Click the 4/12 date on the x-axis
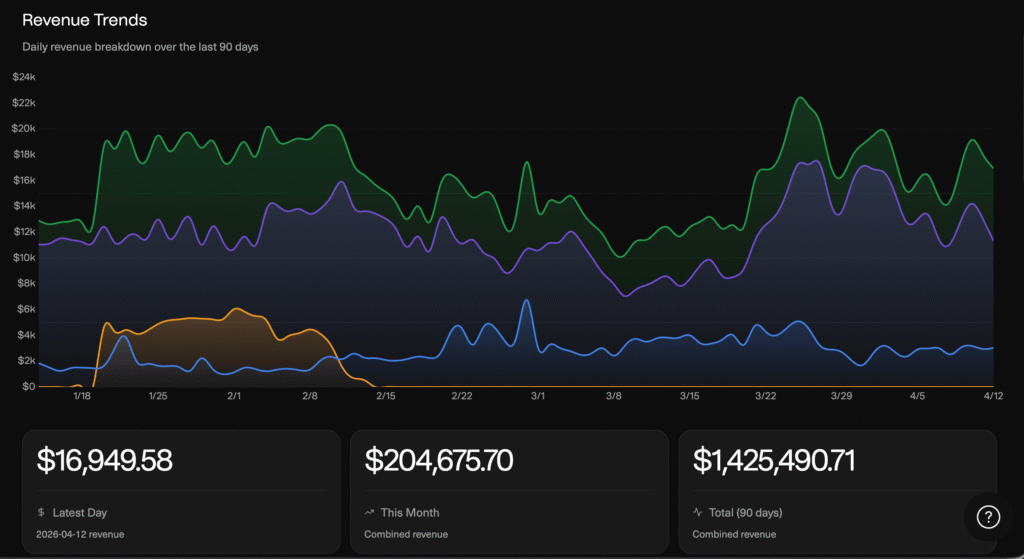1024x559 pixels. (x=992, y=396)
